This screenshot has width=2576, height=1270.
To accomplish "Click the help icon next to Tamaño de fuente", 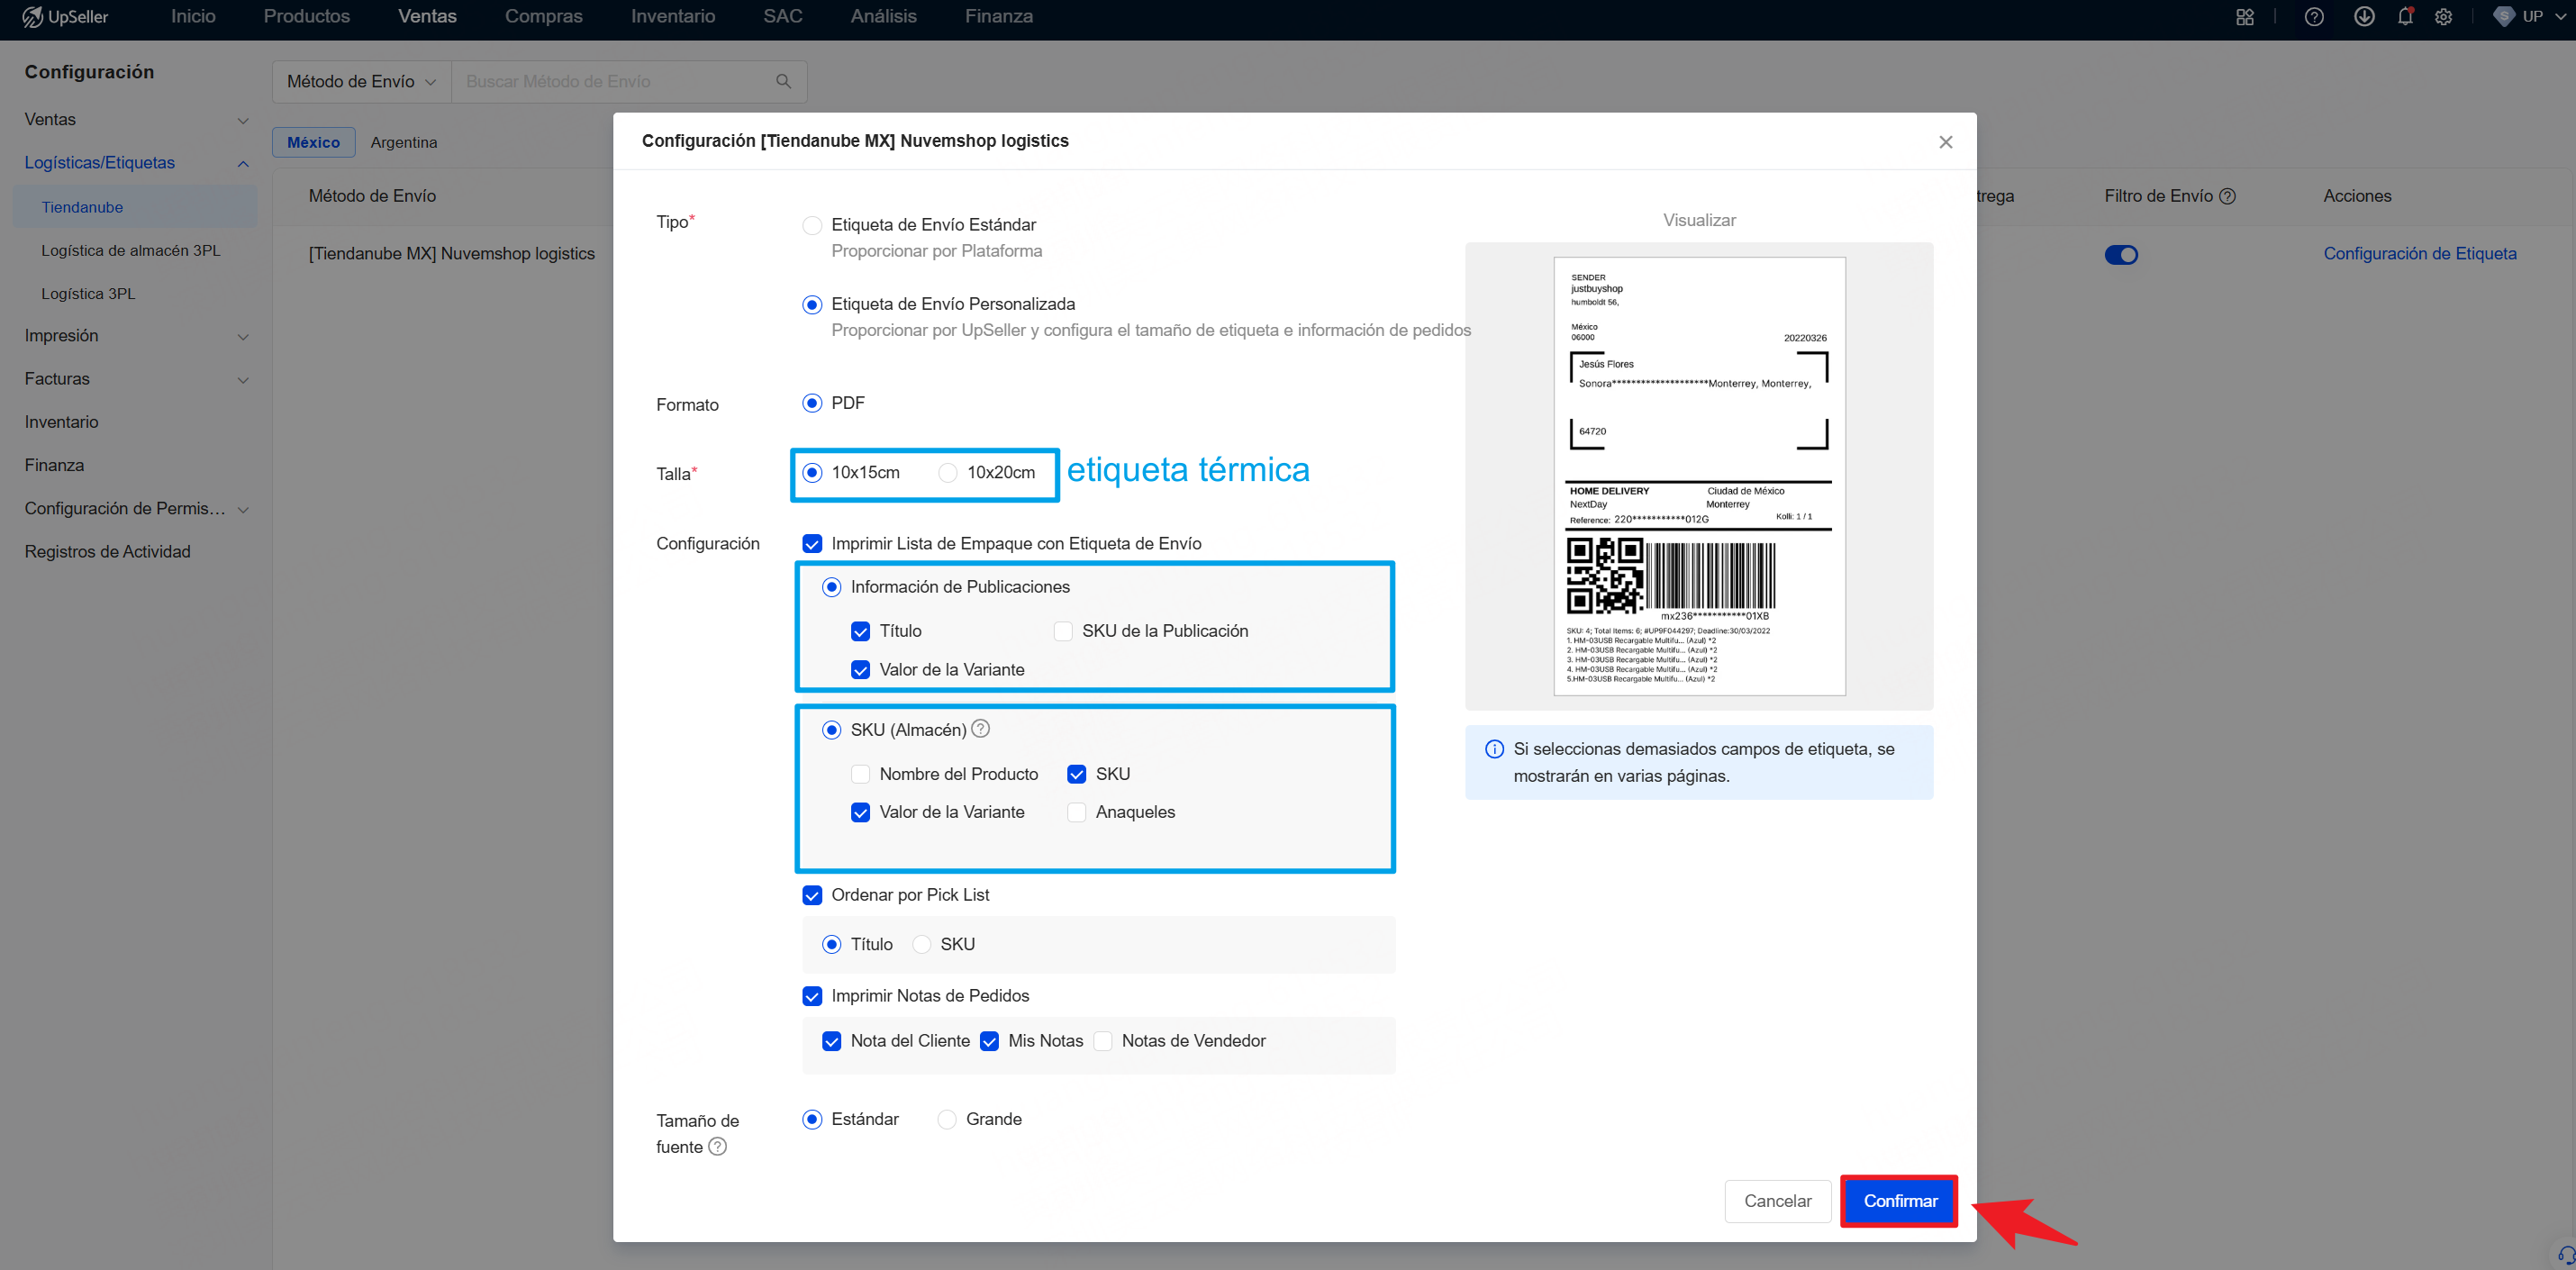I will point(717,1146).
